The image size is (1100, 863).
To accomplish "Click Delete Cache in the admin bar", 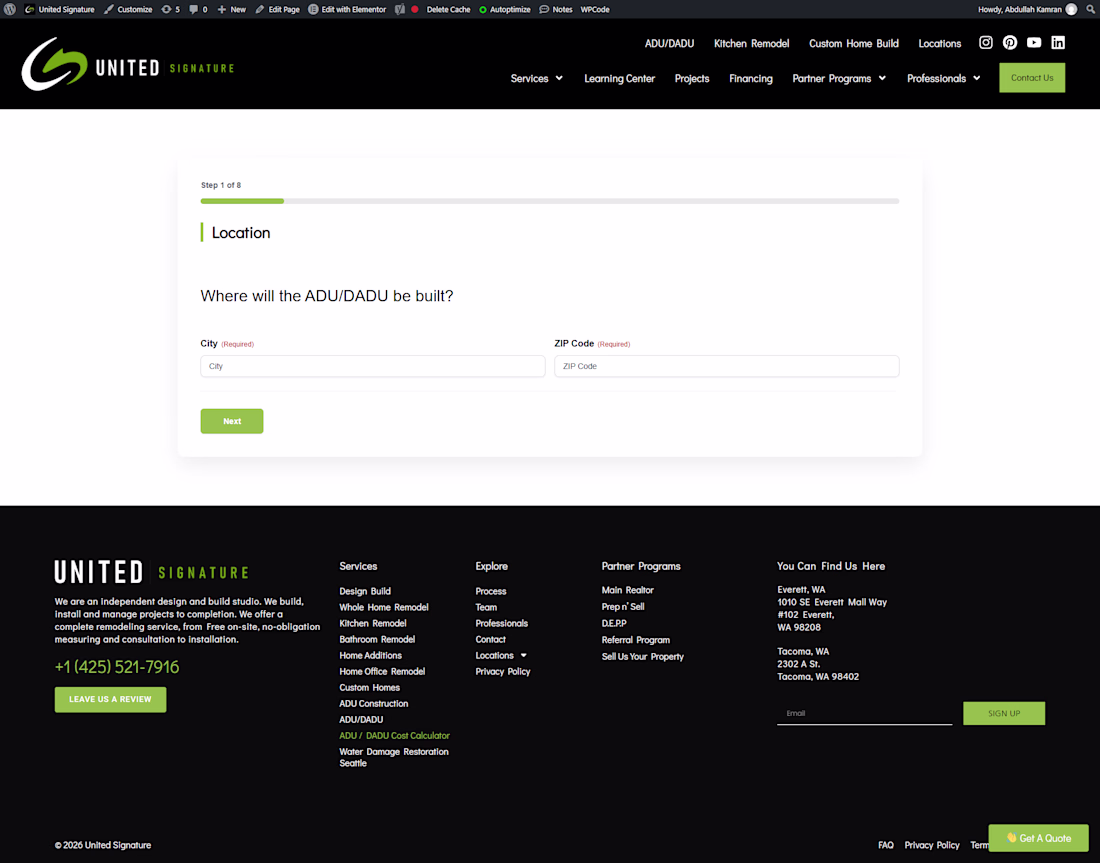I will click(x=448, y=9).
